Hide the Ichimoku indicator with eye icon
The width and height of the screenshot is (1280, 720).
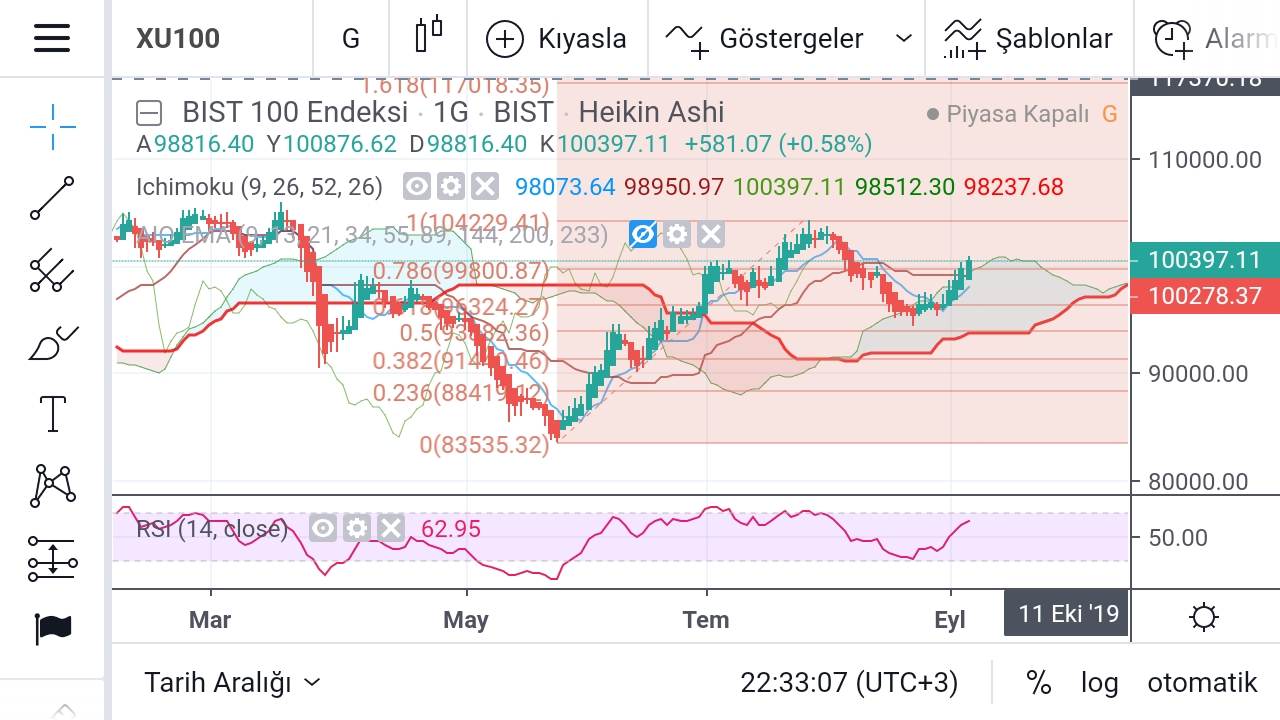pyautogui.click(x=417, y=187)
